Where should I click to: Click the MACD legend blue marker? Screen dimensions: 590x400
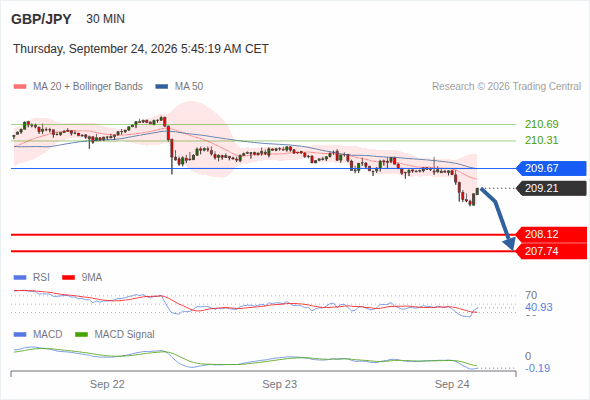coord(20,335)
